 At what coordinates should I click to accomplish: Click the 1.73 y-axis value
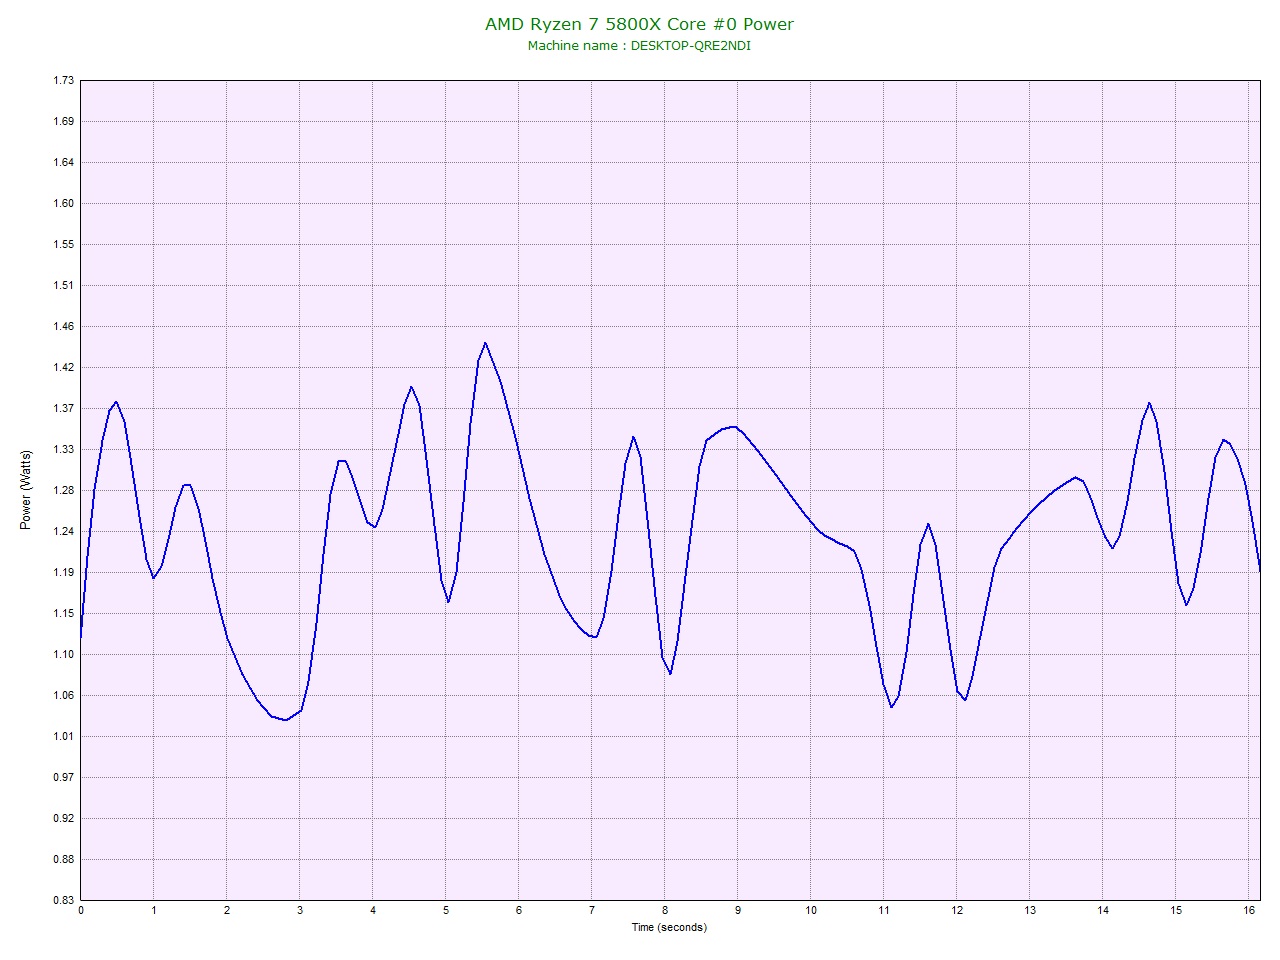[x=63, y=80]
